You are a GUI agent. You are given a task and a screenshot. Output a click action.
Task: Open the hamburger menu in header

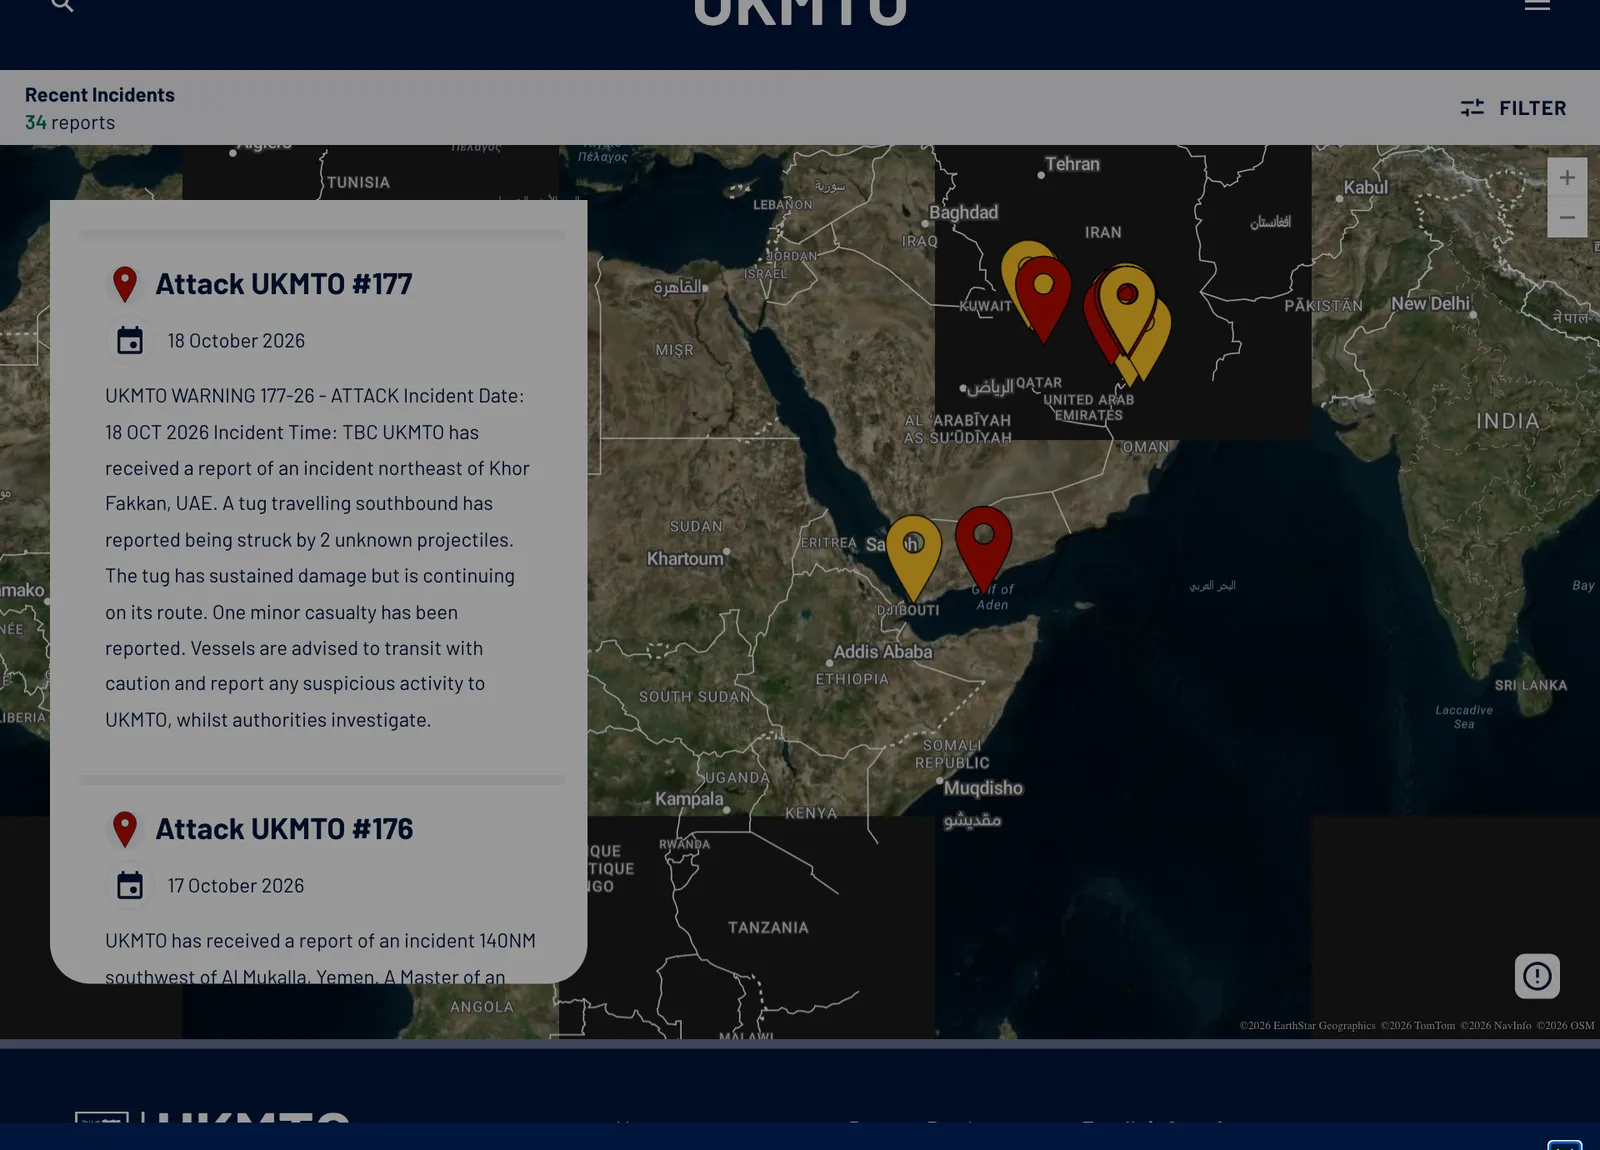pyautogui.click(x=1537, y=5)
